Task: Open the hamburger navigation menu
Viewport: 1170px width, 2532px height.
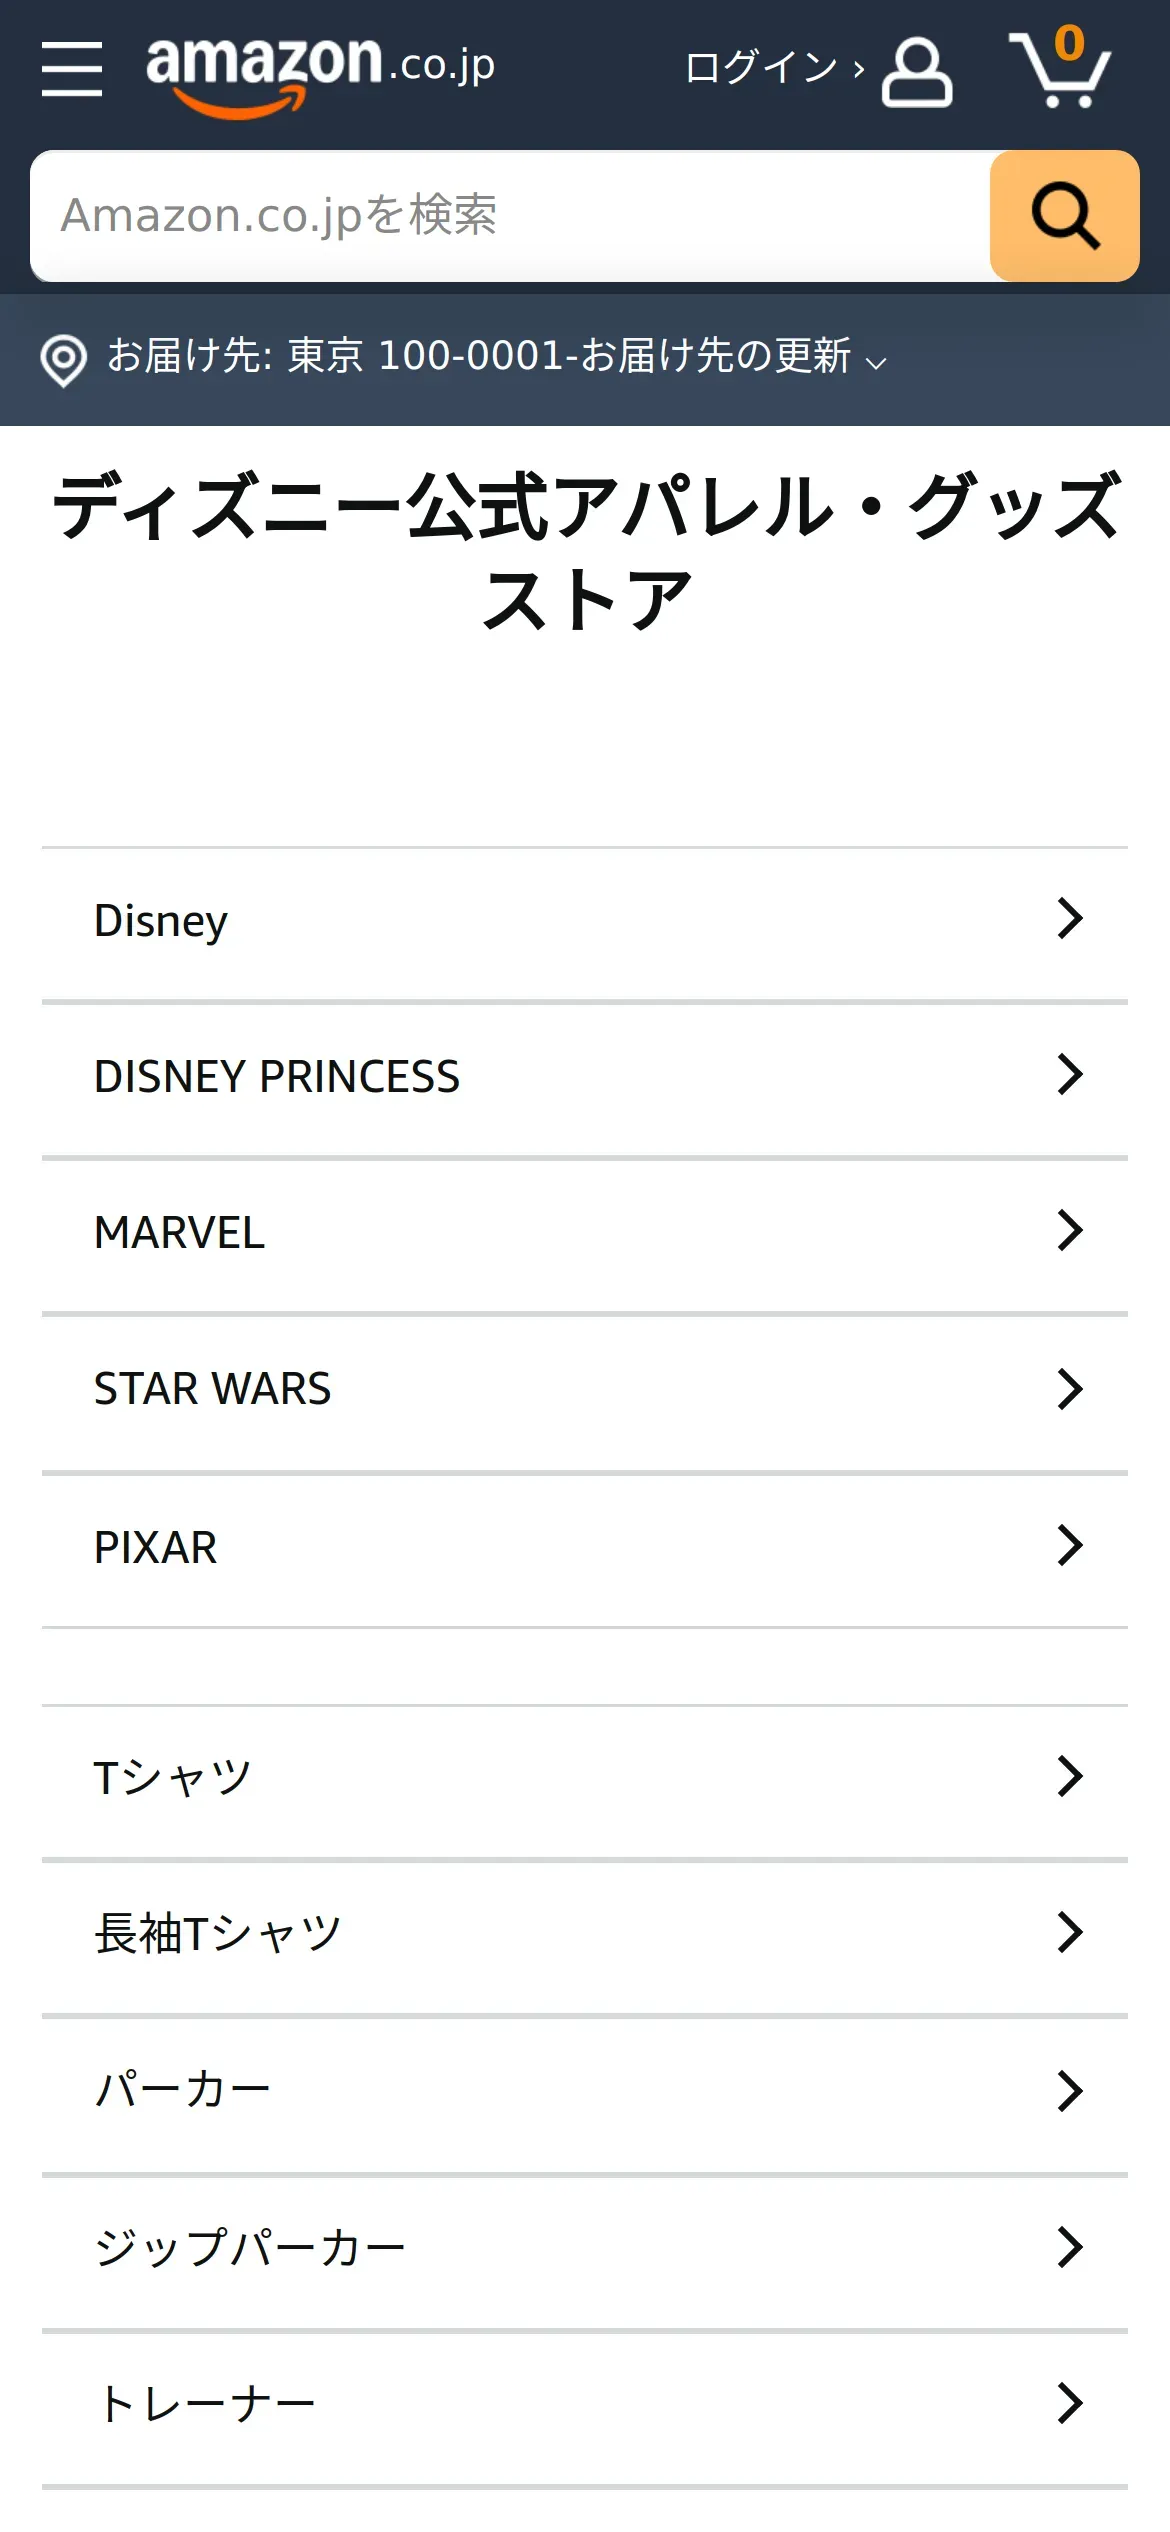Action: pyautogui.click(x=72, y=69)
